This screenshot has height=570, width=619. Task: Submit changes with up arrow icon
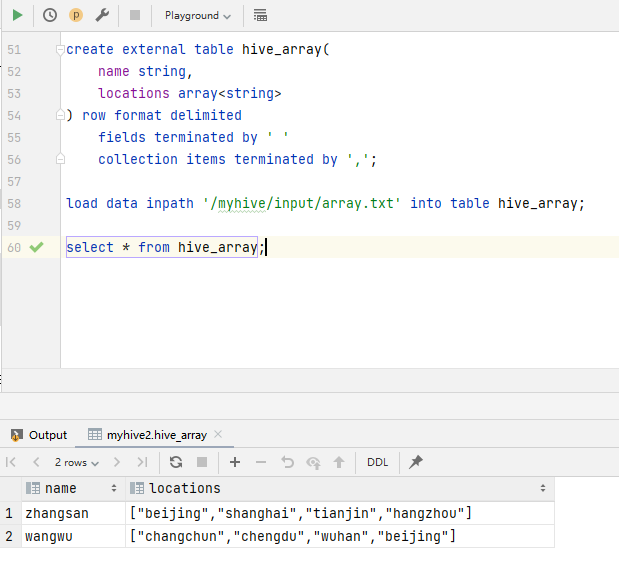pyautogui.click(x=339, y=462)
